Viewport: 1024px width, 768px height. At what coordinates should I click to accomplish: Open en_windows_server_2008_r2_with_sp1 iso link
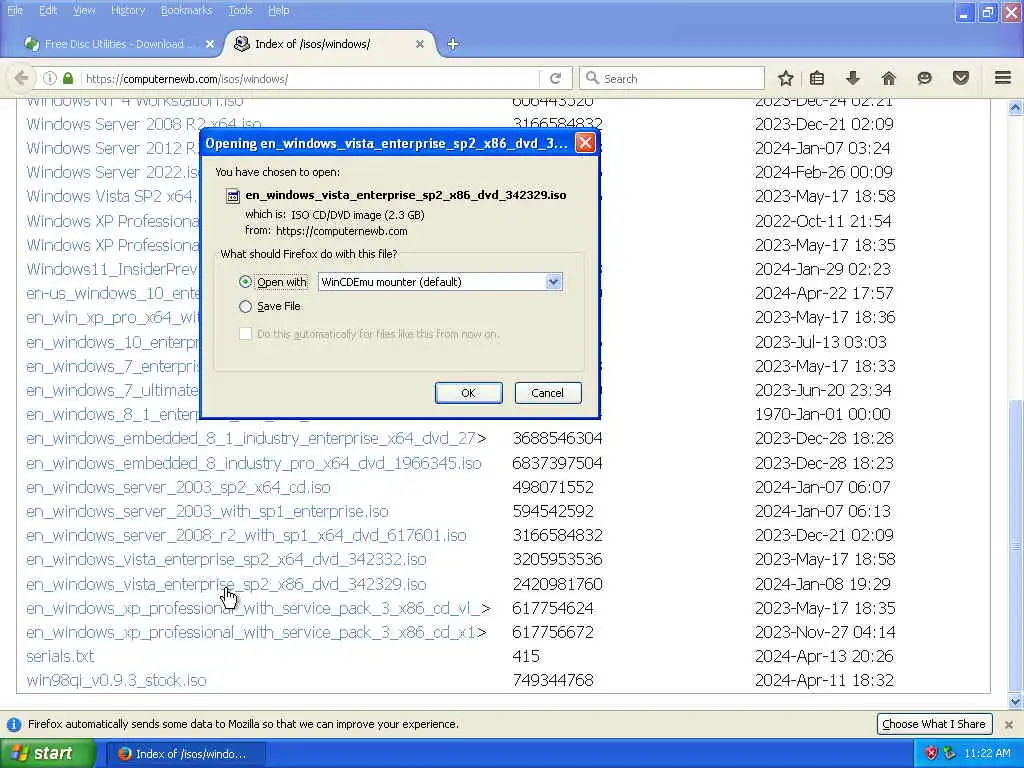click(x=246, y=536)
